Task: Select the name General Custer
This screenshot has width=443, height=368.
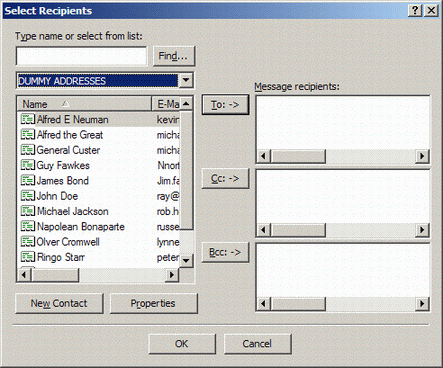Action: point(68,150)
